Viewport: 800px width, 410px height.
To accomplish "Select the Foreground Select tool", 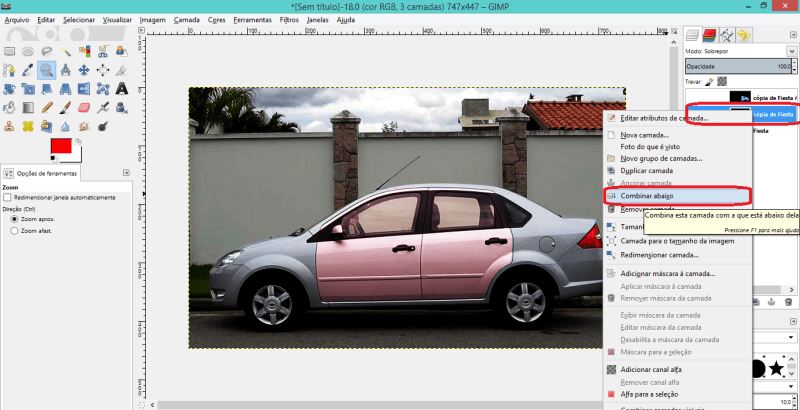I will pyautogui.click(x=121, y=51).
